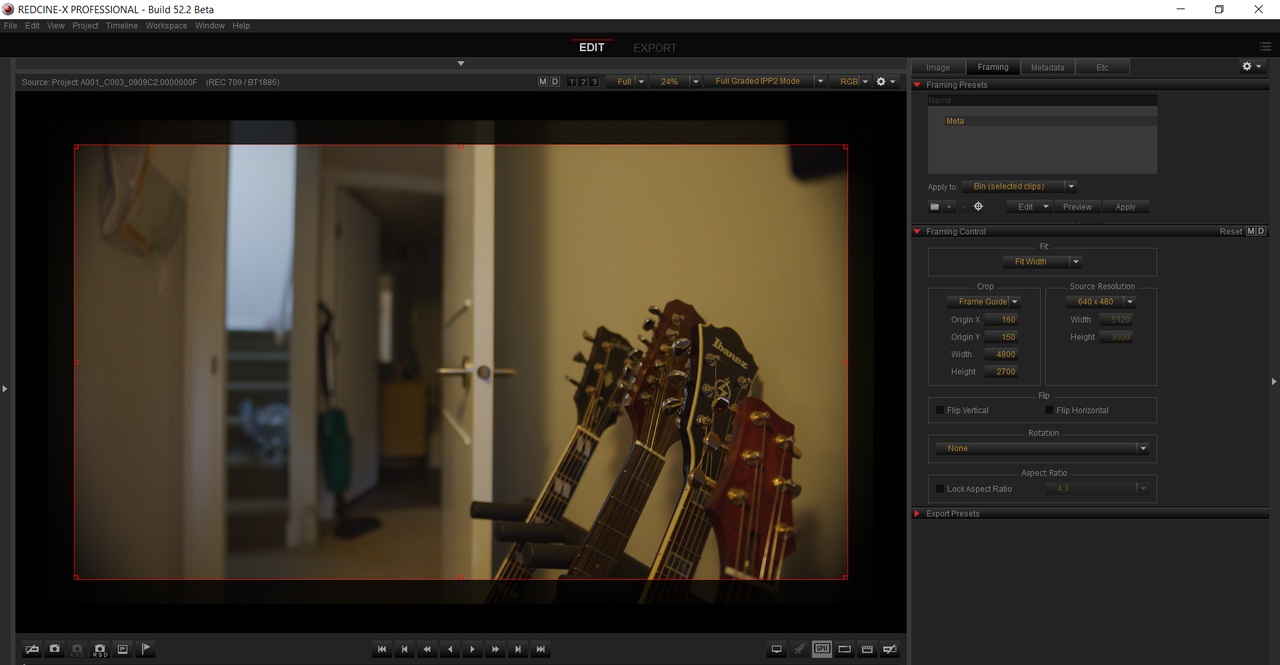Open the Rotation None dropdown
The width and height of the screenshot is (1280, 665).
pyautogui.click(x=1042, y=449)
